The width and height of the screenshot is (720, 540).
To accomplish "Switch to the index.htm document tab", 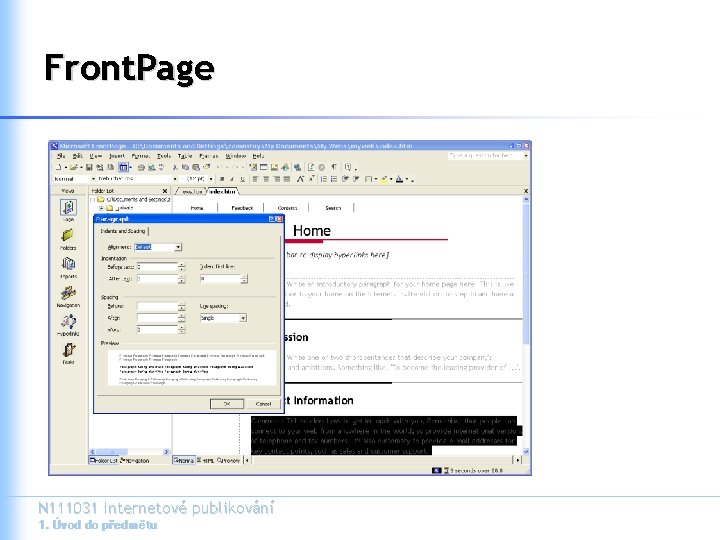I will point(222,191).
